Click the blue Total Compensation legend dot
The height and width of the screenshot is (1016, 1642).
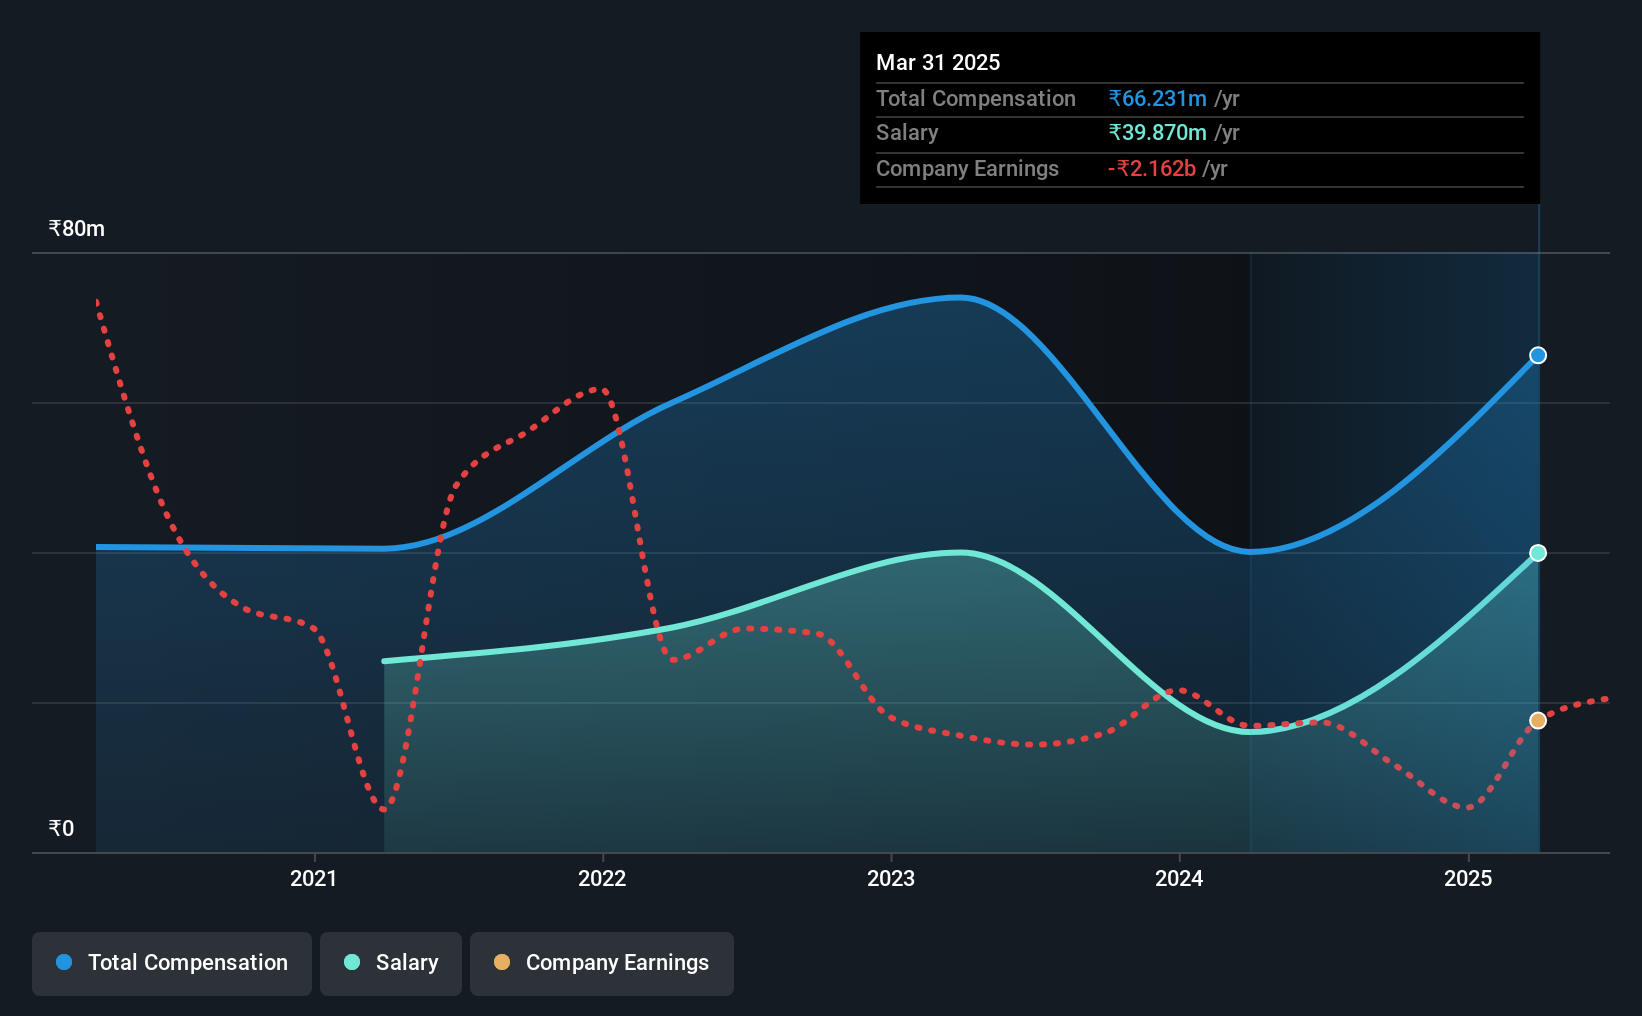(x=64, y=962)
